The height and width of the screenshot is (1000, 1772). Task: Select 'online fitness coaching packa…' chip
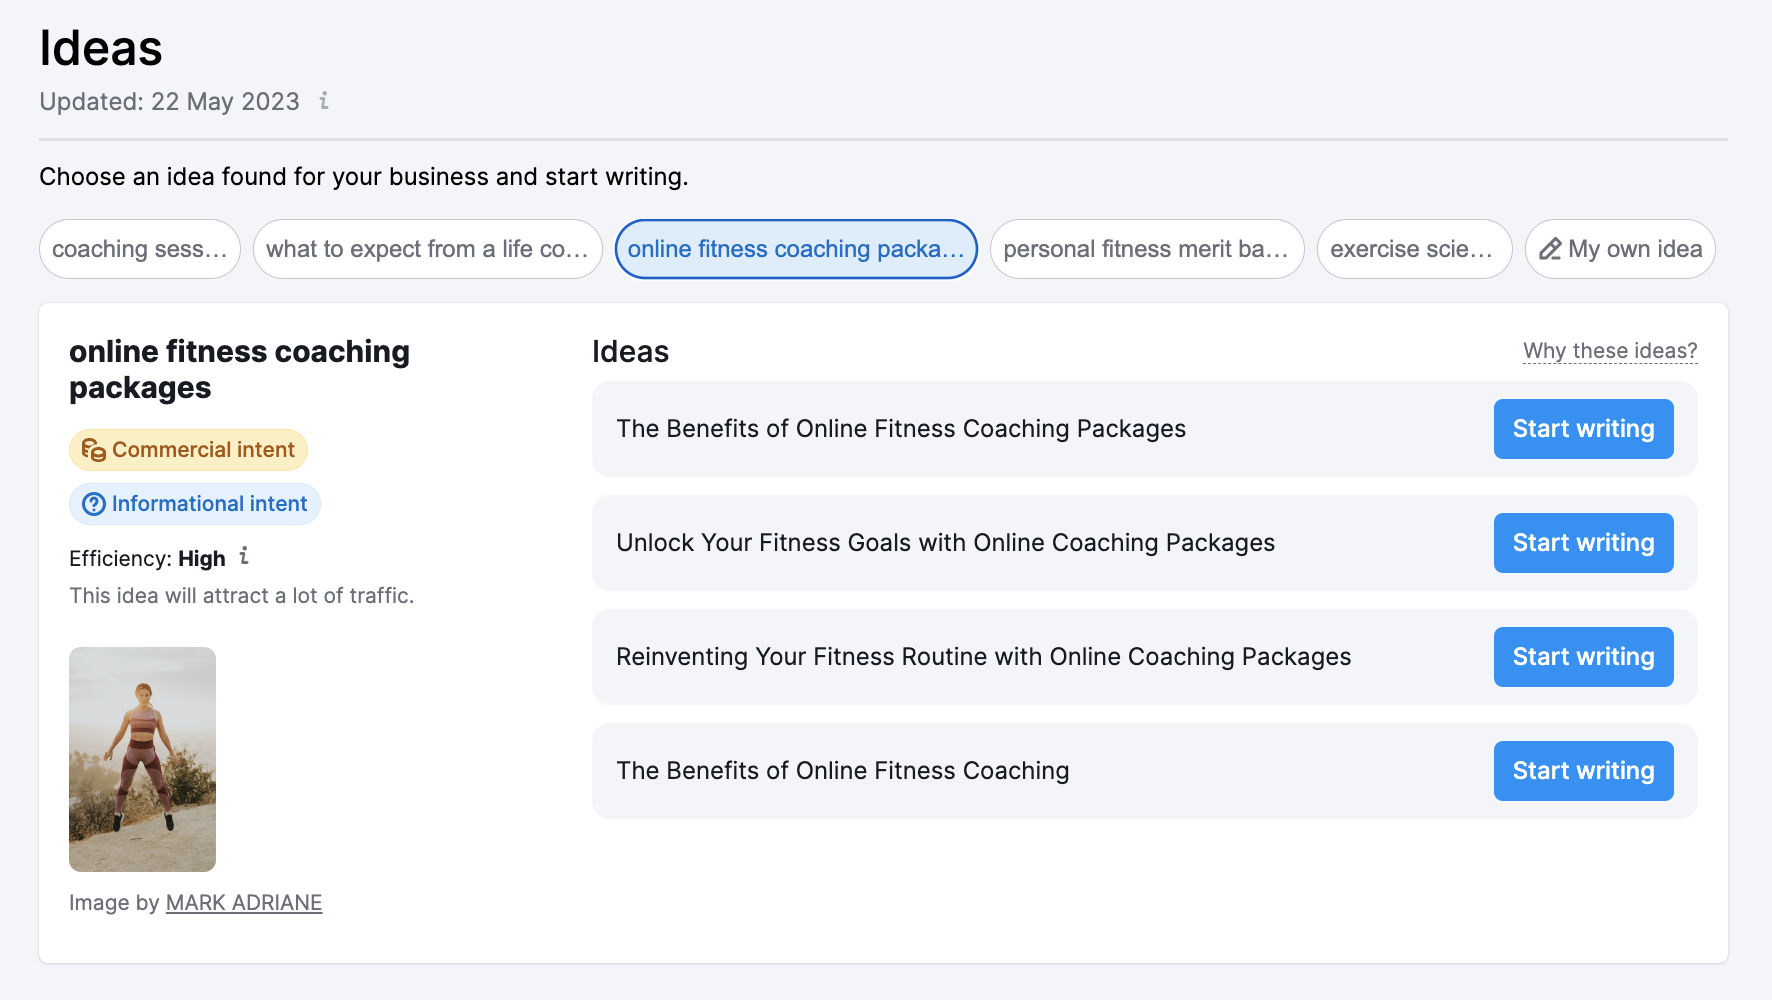point(796,249)
